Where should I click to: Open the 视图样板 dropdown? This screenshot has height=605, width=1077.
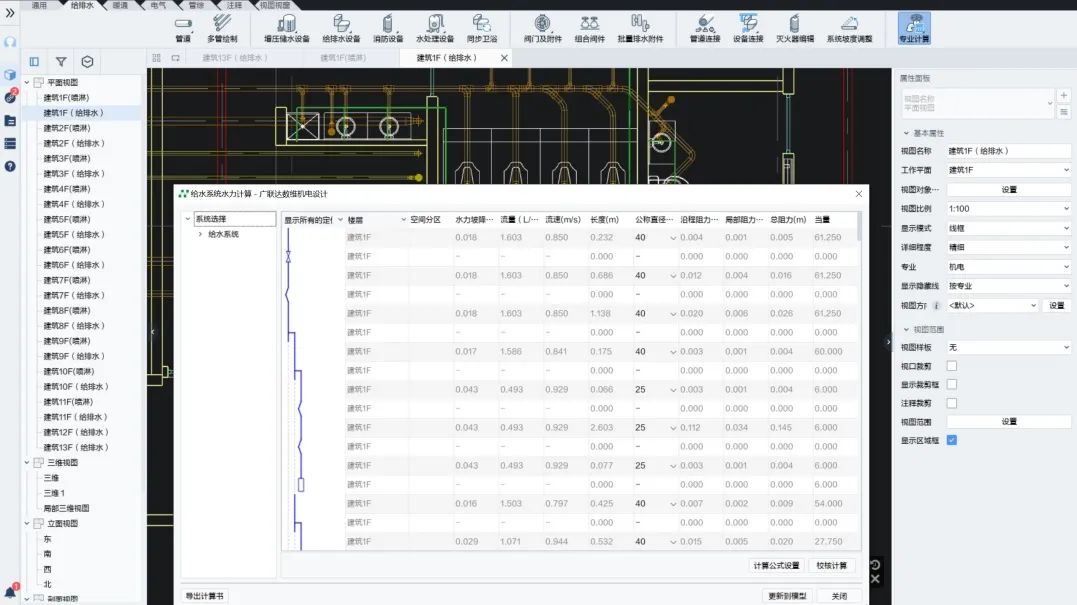(x=1008, y=347)
